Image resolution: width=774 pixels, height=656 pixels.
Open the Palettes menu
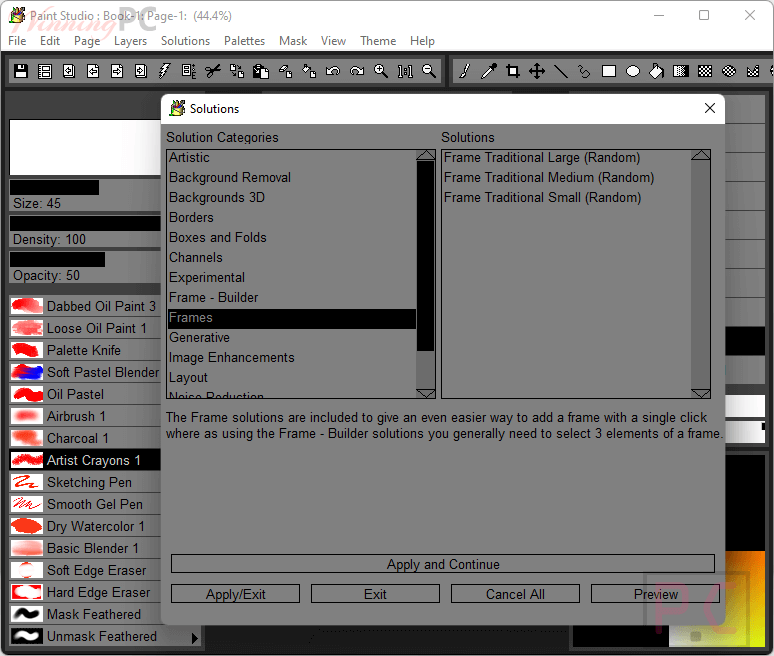244,41
